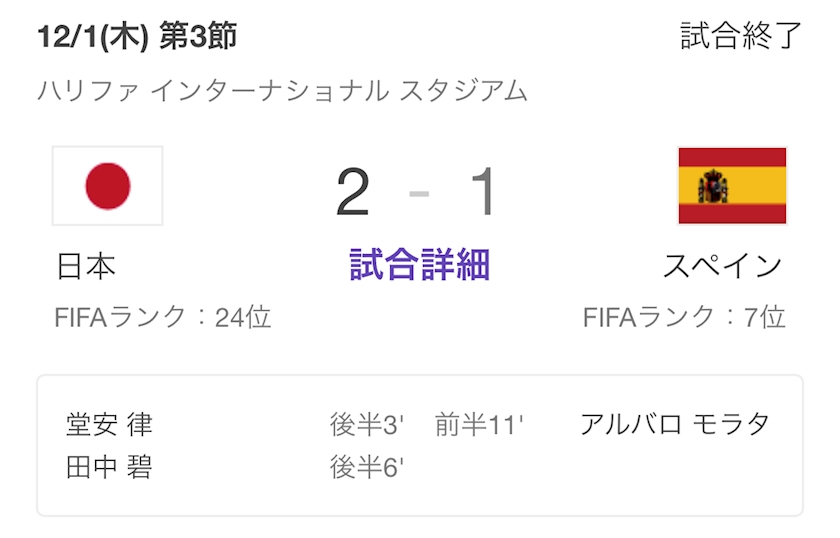Click Spain's score number 1
Viewport: 840px width, 538px height.
(484, 192)
